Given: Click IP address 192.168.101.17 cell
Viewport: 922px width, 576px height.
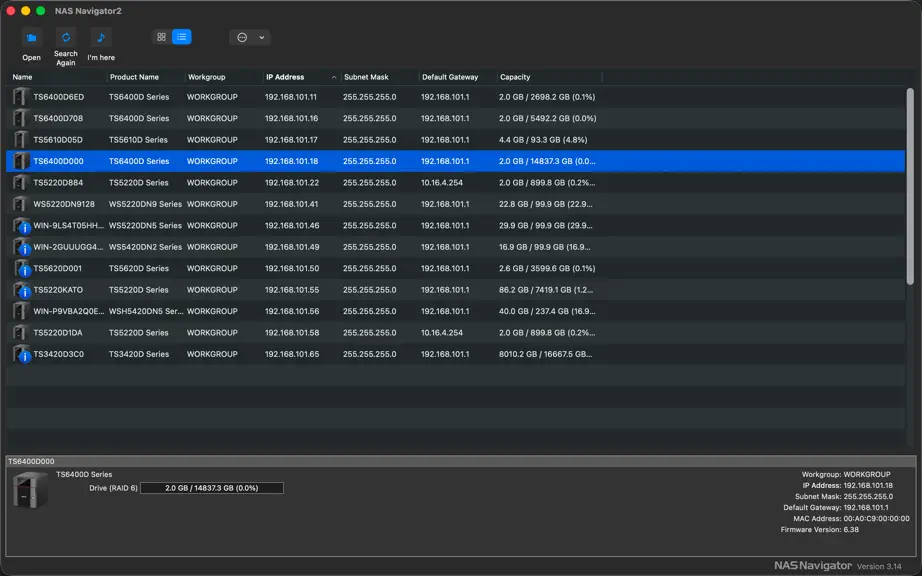Looking at the screenshot, I should 291,140.
